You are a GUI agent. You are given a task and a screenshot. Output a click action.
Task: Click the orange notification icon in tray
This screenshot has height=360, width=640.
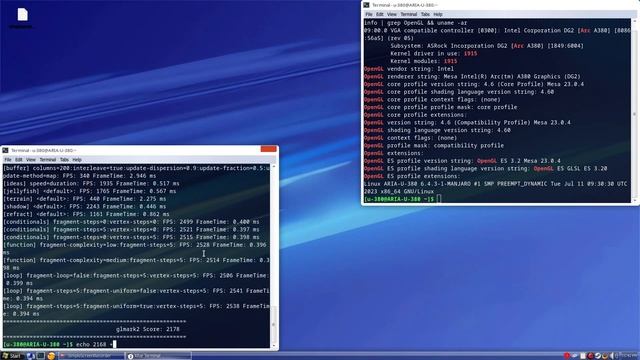point(605,356)
